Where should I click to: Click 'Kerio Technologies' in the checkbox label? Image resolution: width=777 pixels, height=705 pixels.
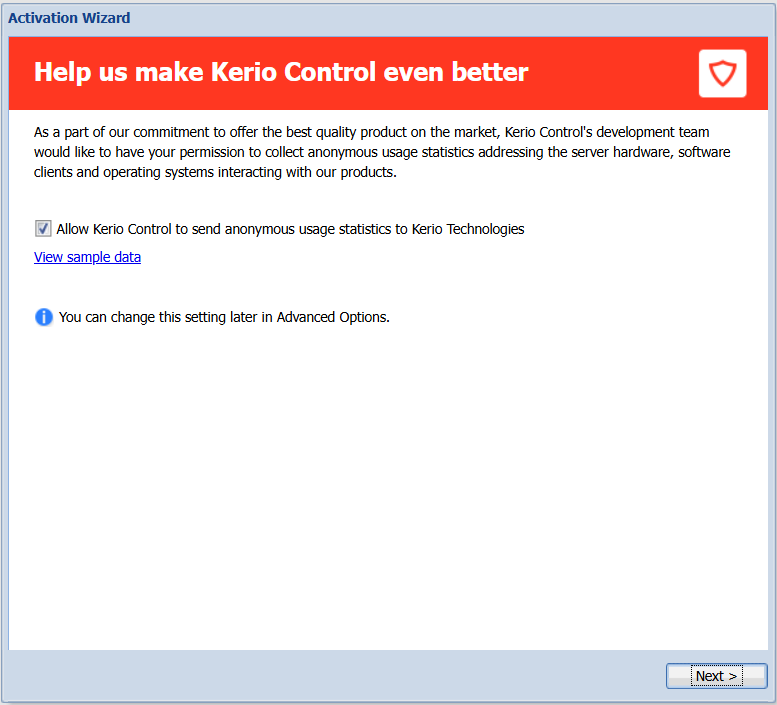[467, 229]
